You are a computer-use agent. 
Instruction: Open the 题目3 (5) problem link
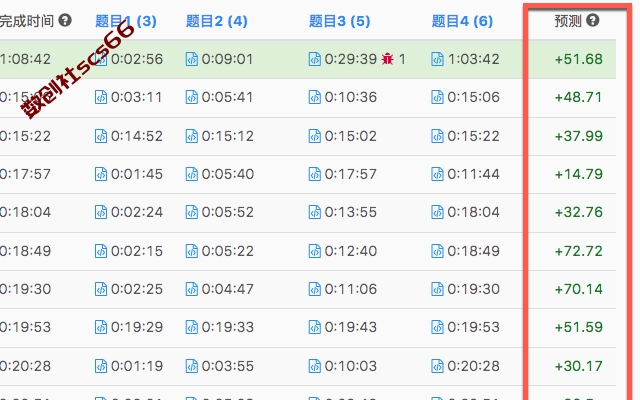(x=340, y=21)
